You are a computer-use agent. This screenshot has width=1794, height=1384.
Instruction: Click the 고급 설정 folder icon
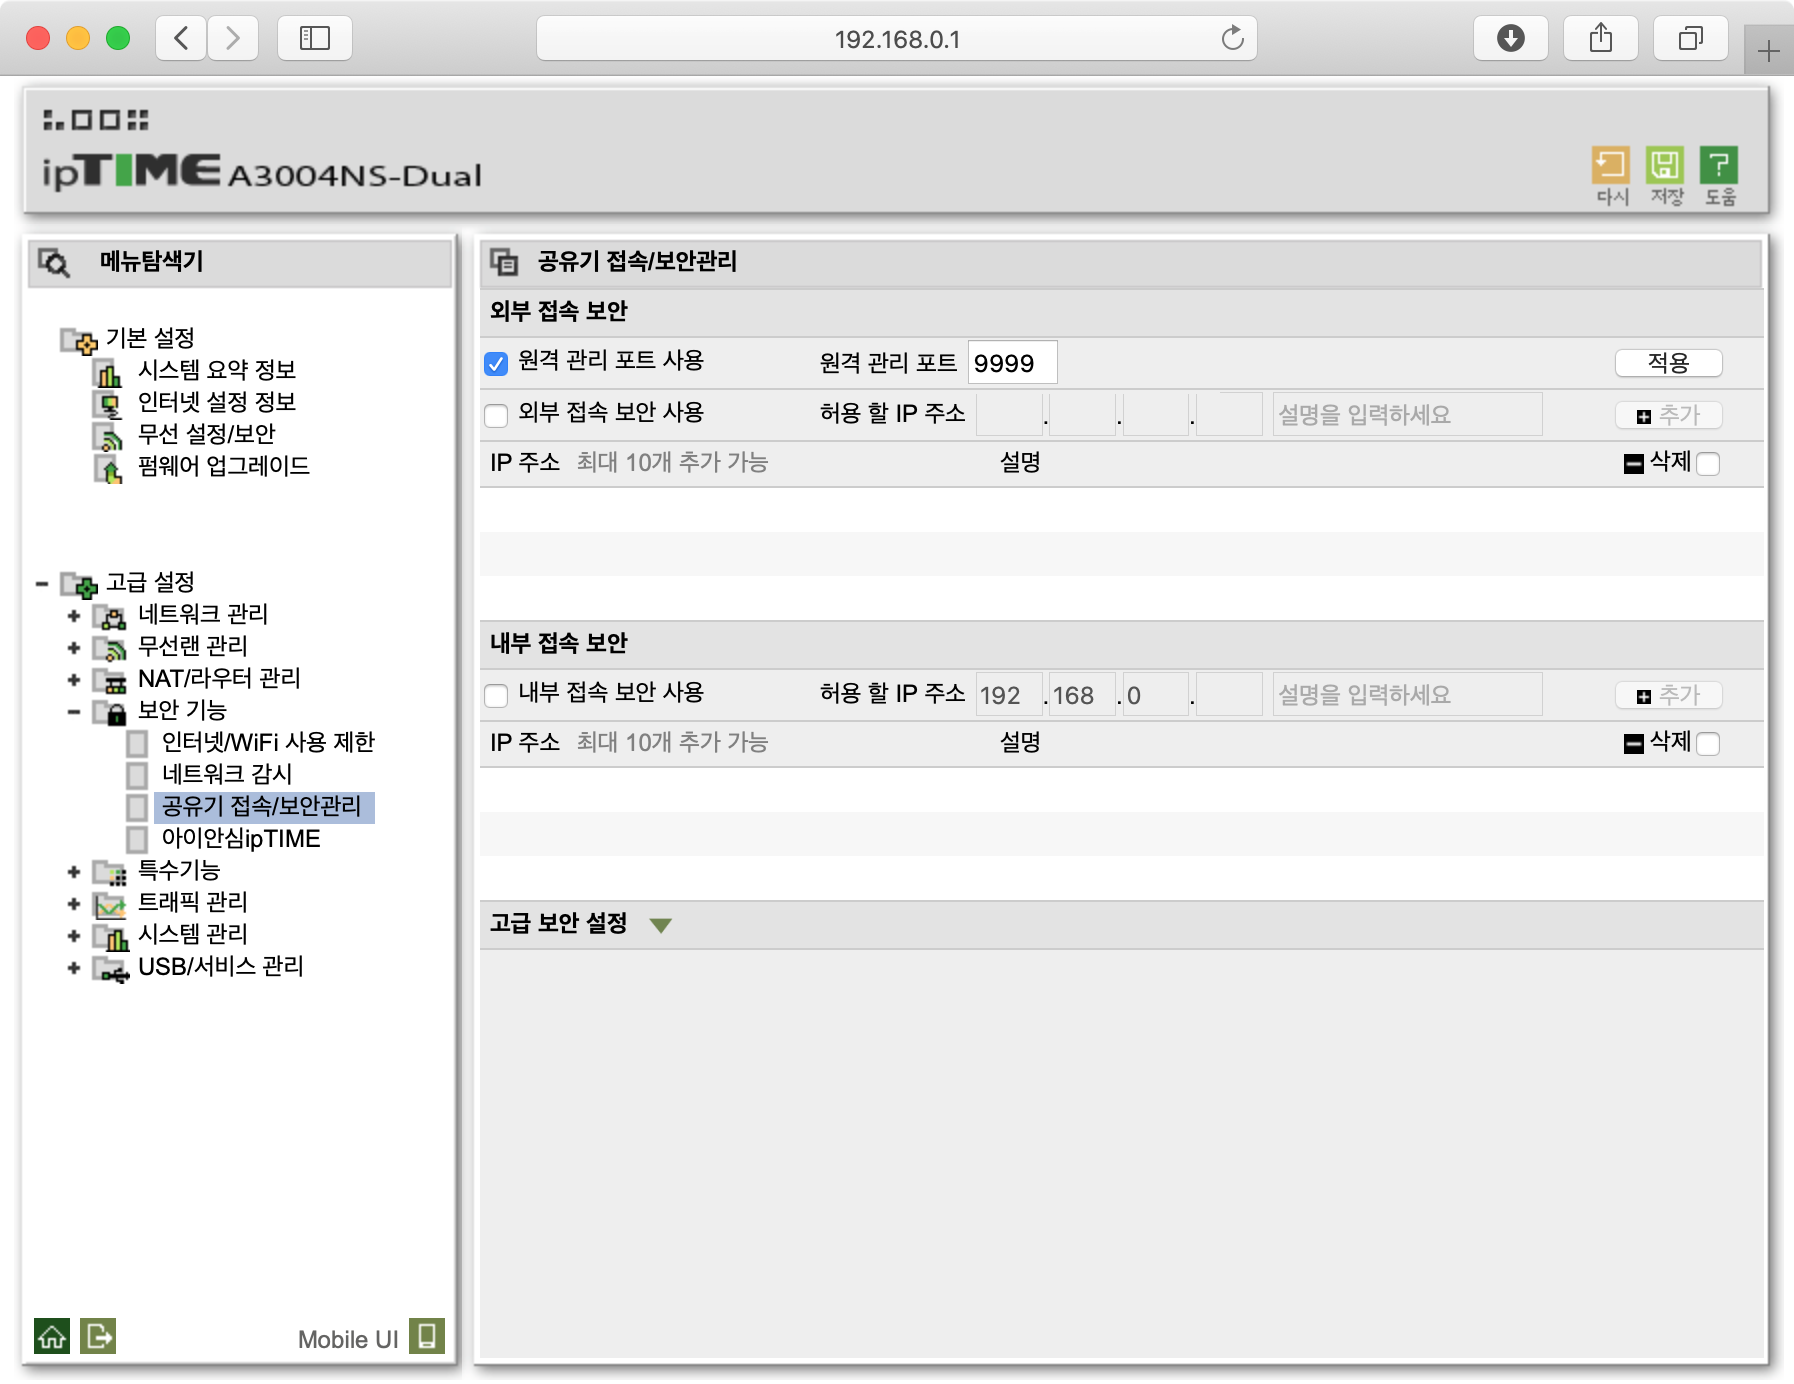click(x=79, y=585)
